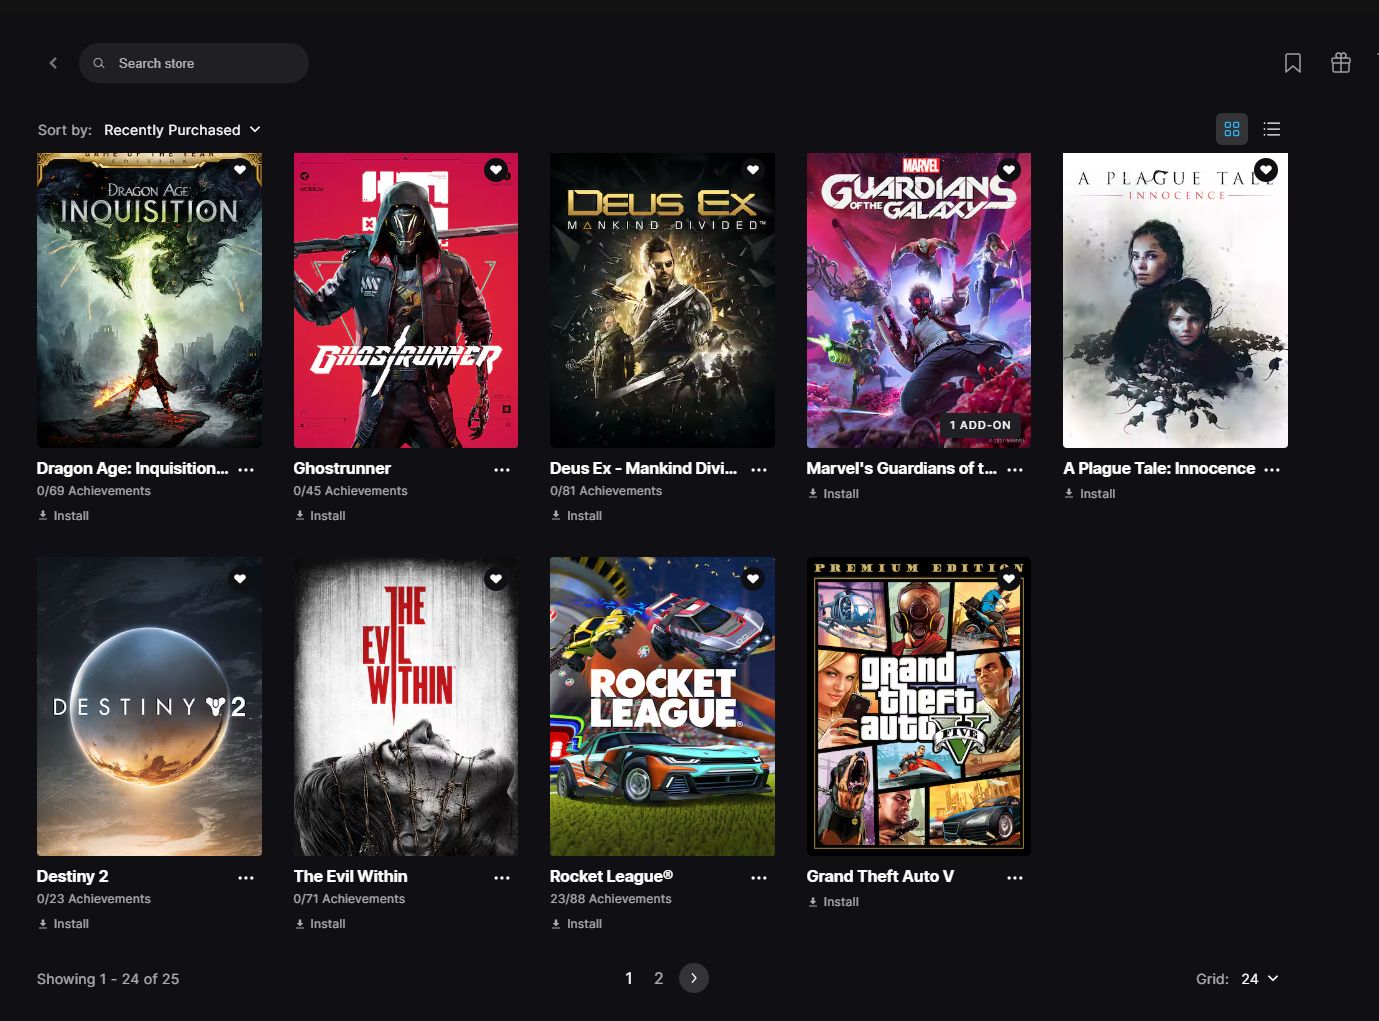Install Dragon Age: Inquisition
Viewport: 1379px width, 1021px height.
tap(63, 516)
